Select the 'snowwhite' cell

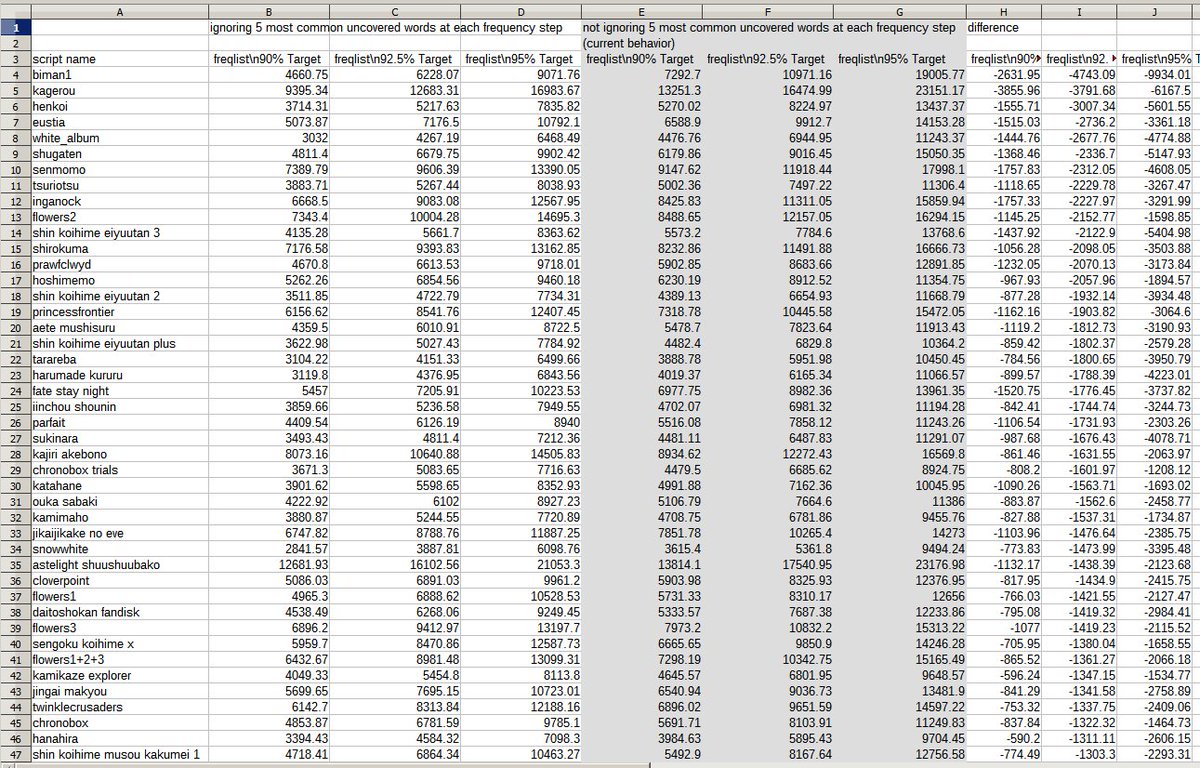coord(119,549)
